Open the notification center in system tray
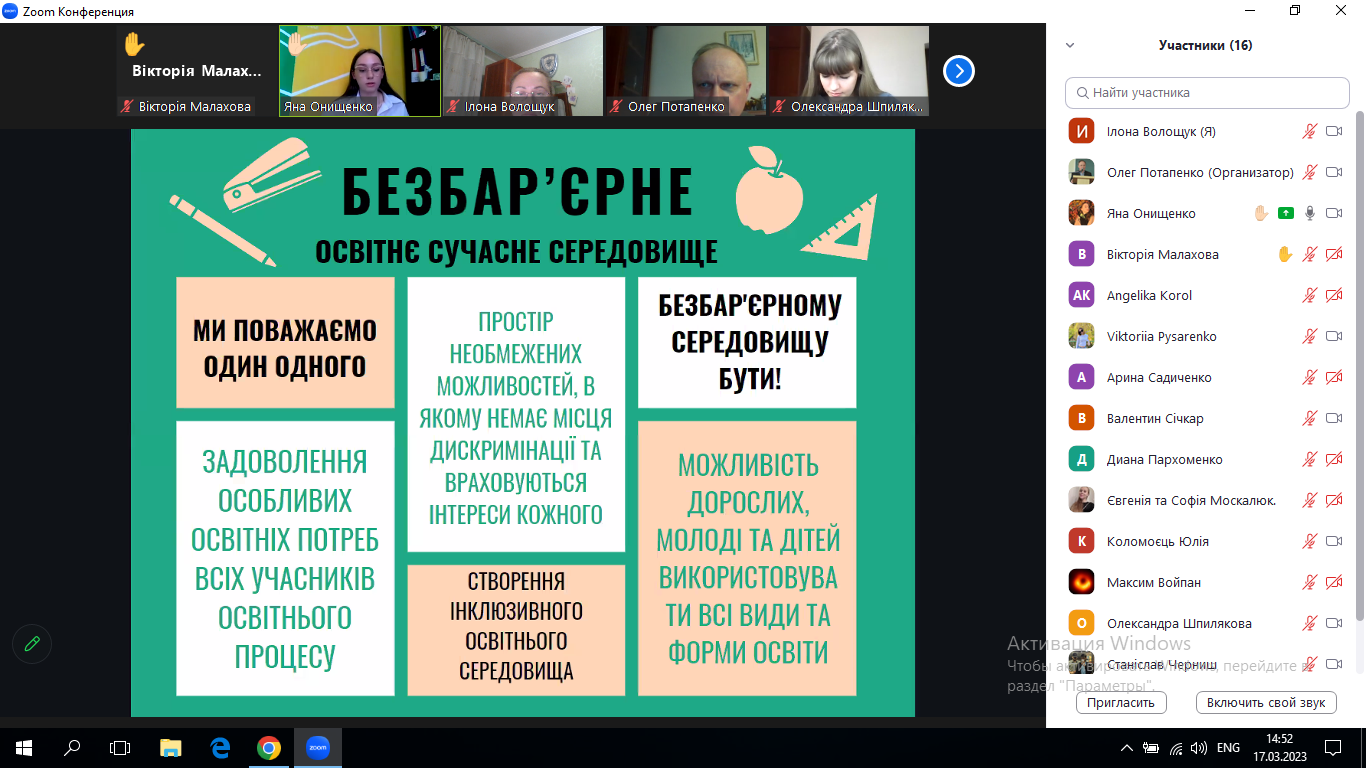The width and height of the screenshot is (1366, 768). pyautogui.click(x=1332, y=747)
